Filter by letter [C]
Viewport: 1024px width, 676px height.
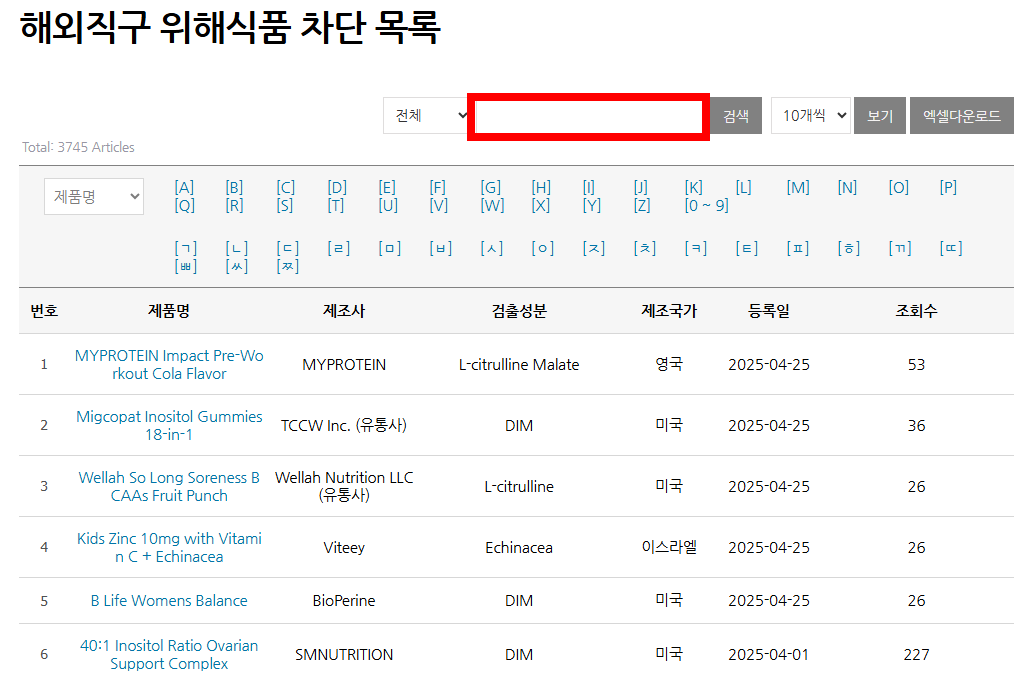pos(285,187)
